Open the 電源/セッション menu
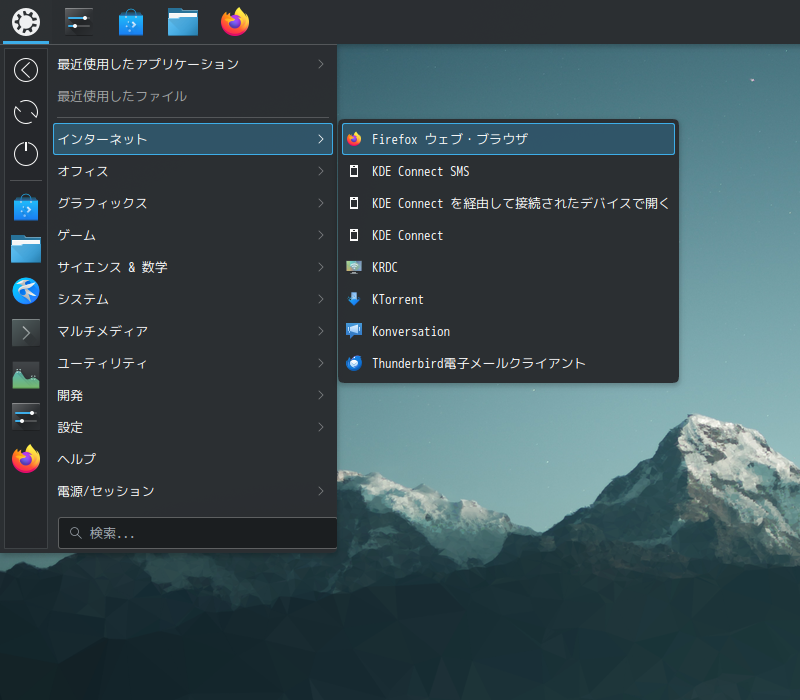 (x=193, y=491)
